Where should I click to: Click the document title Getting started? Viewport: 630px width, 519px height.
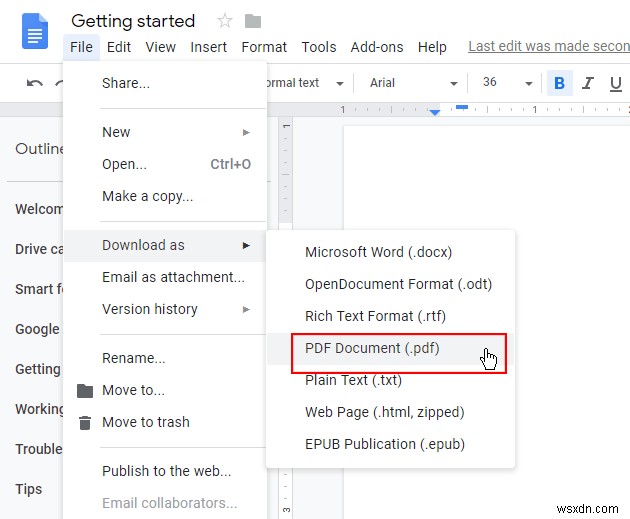[133, 21]
